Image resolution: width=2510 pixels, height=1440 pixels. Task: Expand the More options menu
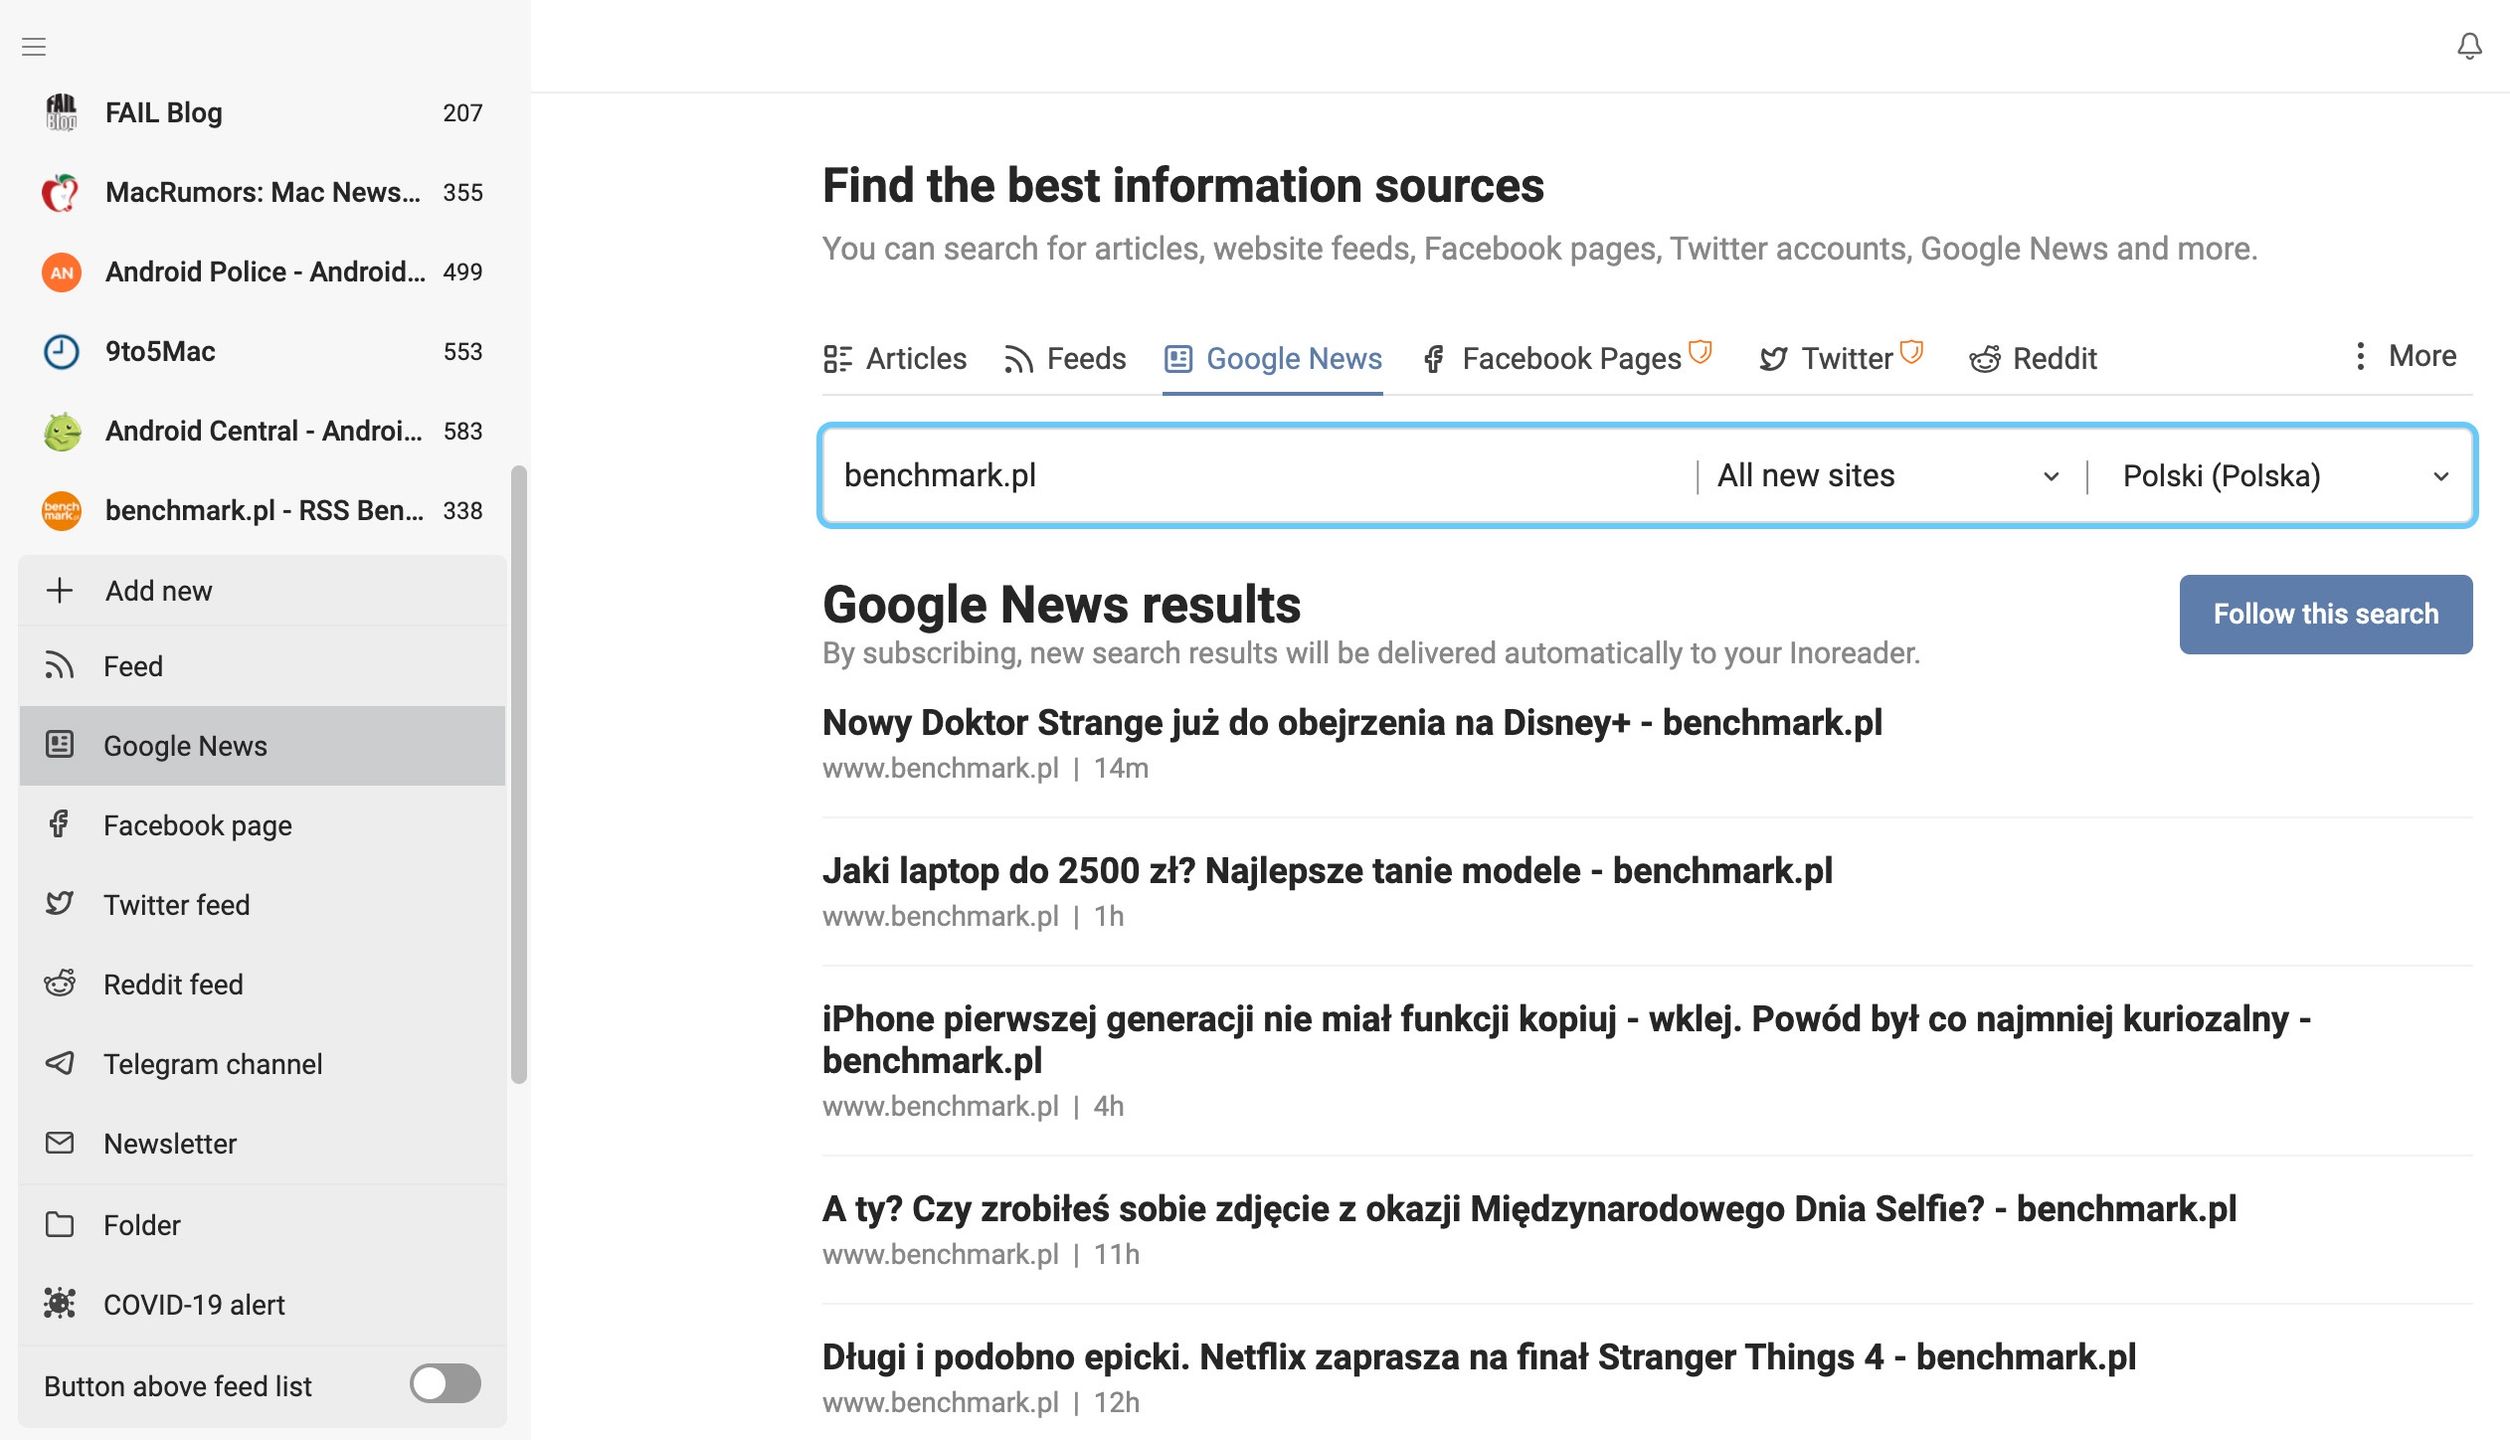(2405, 356)
